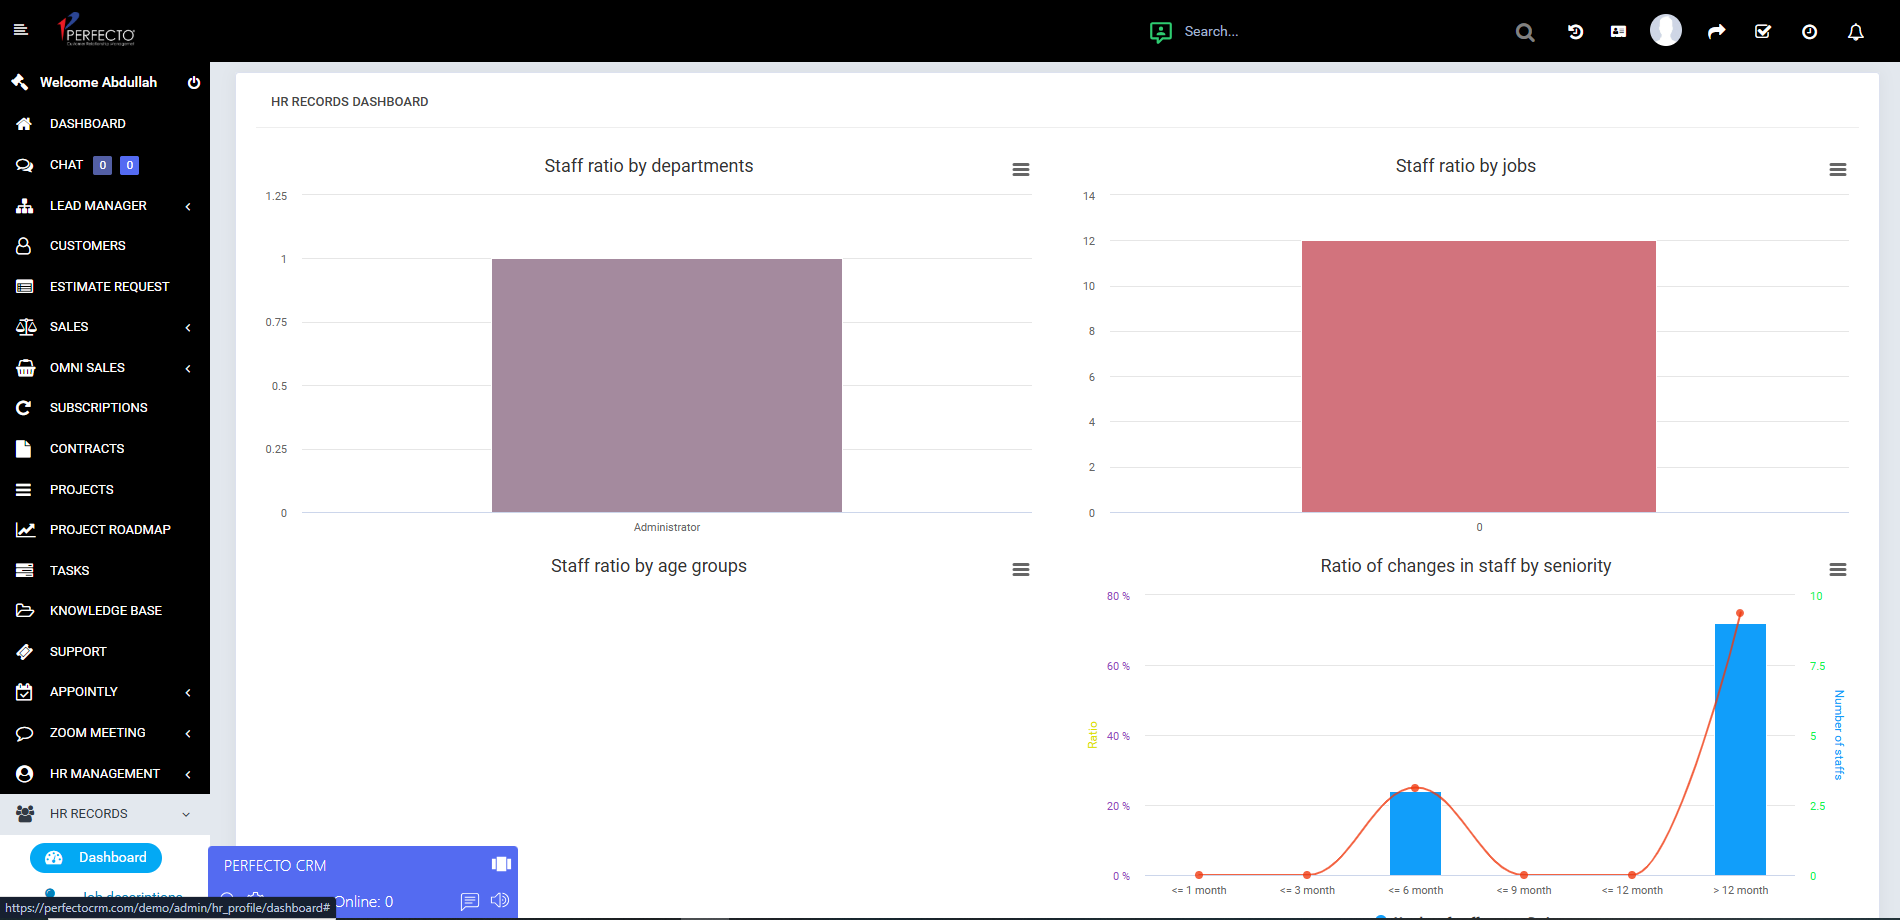Open Staff ratio by departments chart menu
Screen dimensions: 1900x920
click(x=1021, y=170)
